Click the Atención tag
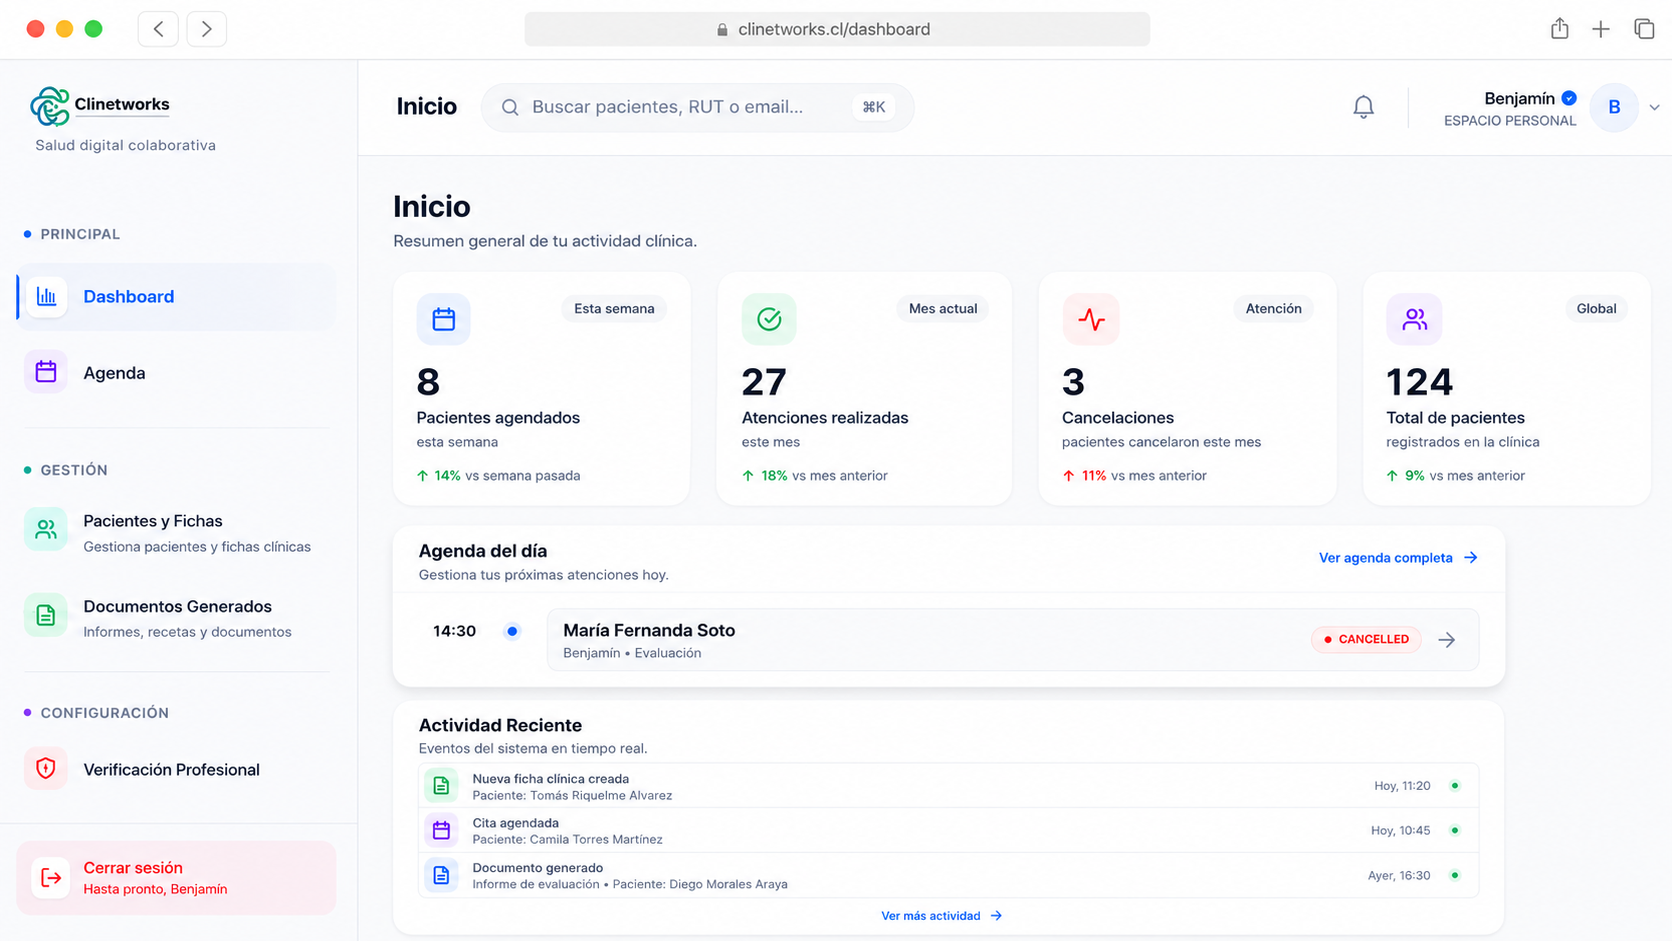 (1273, 309)
